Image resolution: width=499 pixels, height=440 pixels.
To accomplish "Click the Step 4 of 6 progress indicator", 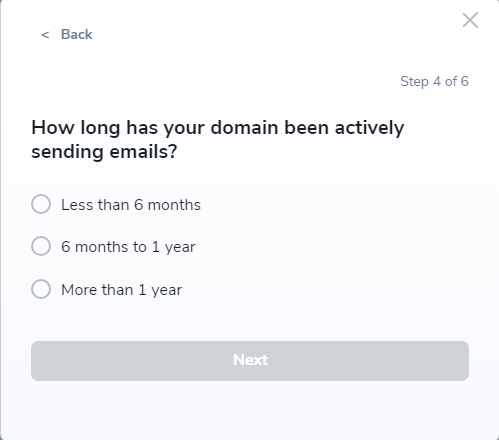I will click(x=434, y=82).
